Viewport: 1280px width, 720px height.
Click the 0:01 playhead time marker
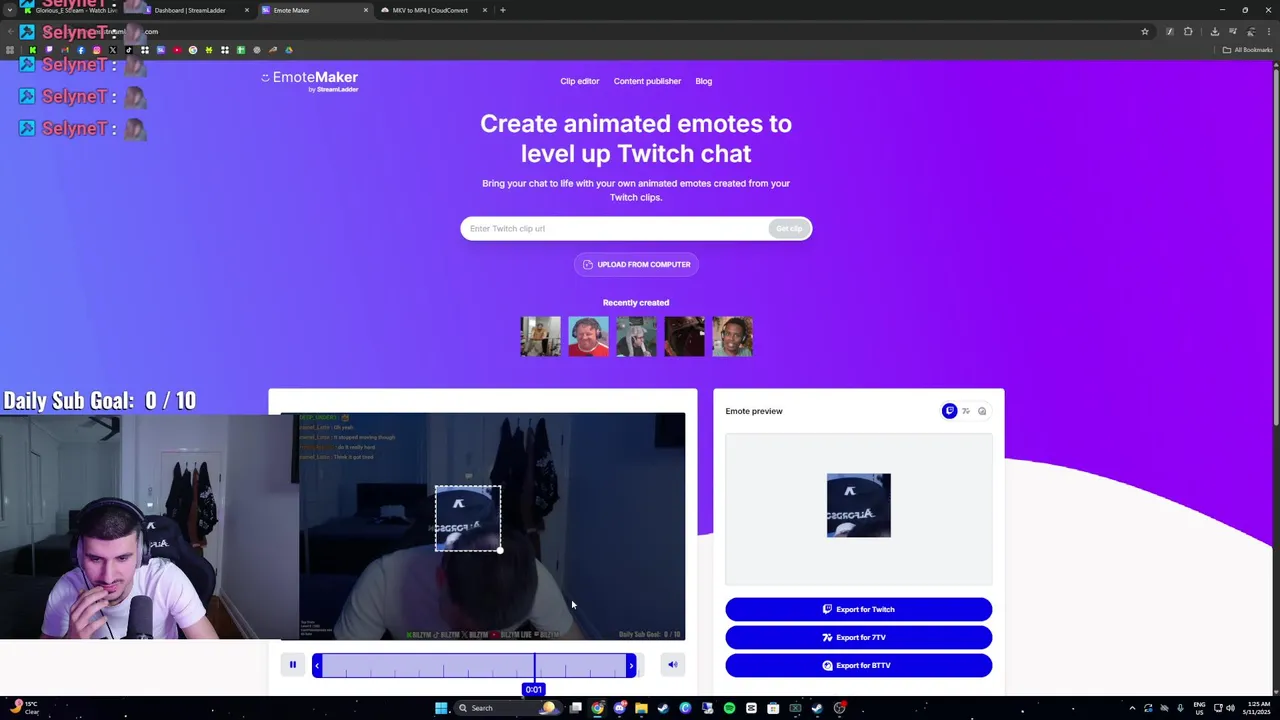(534, 689)
